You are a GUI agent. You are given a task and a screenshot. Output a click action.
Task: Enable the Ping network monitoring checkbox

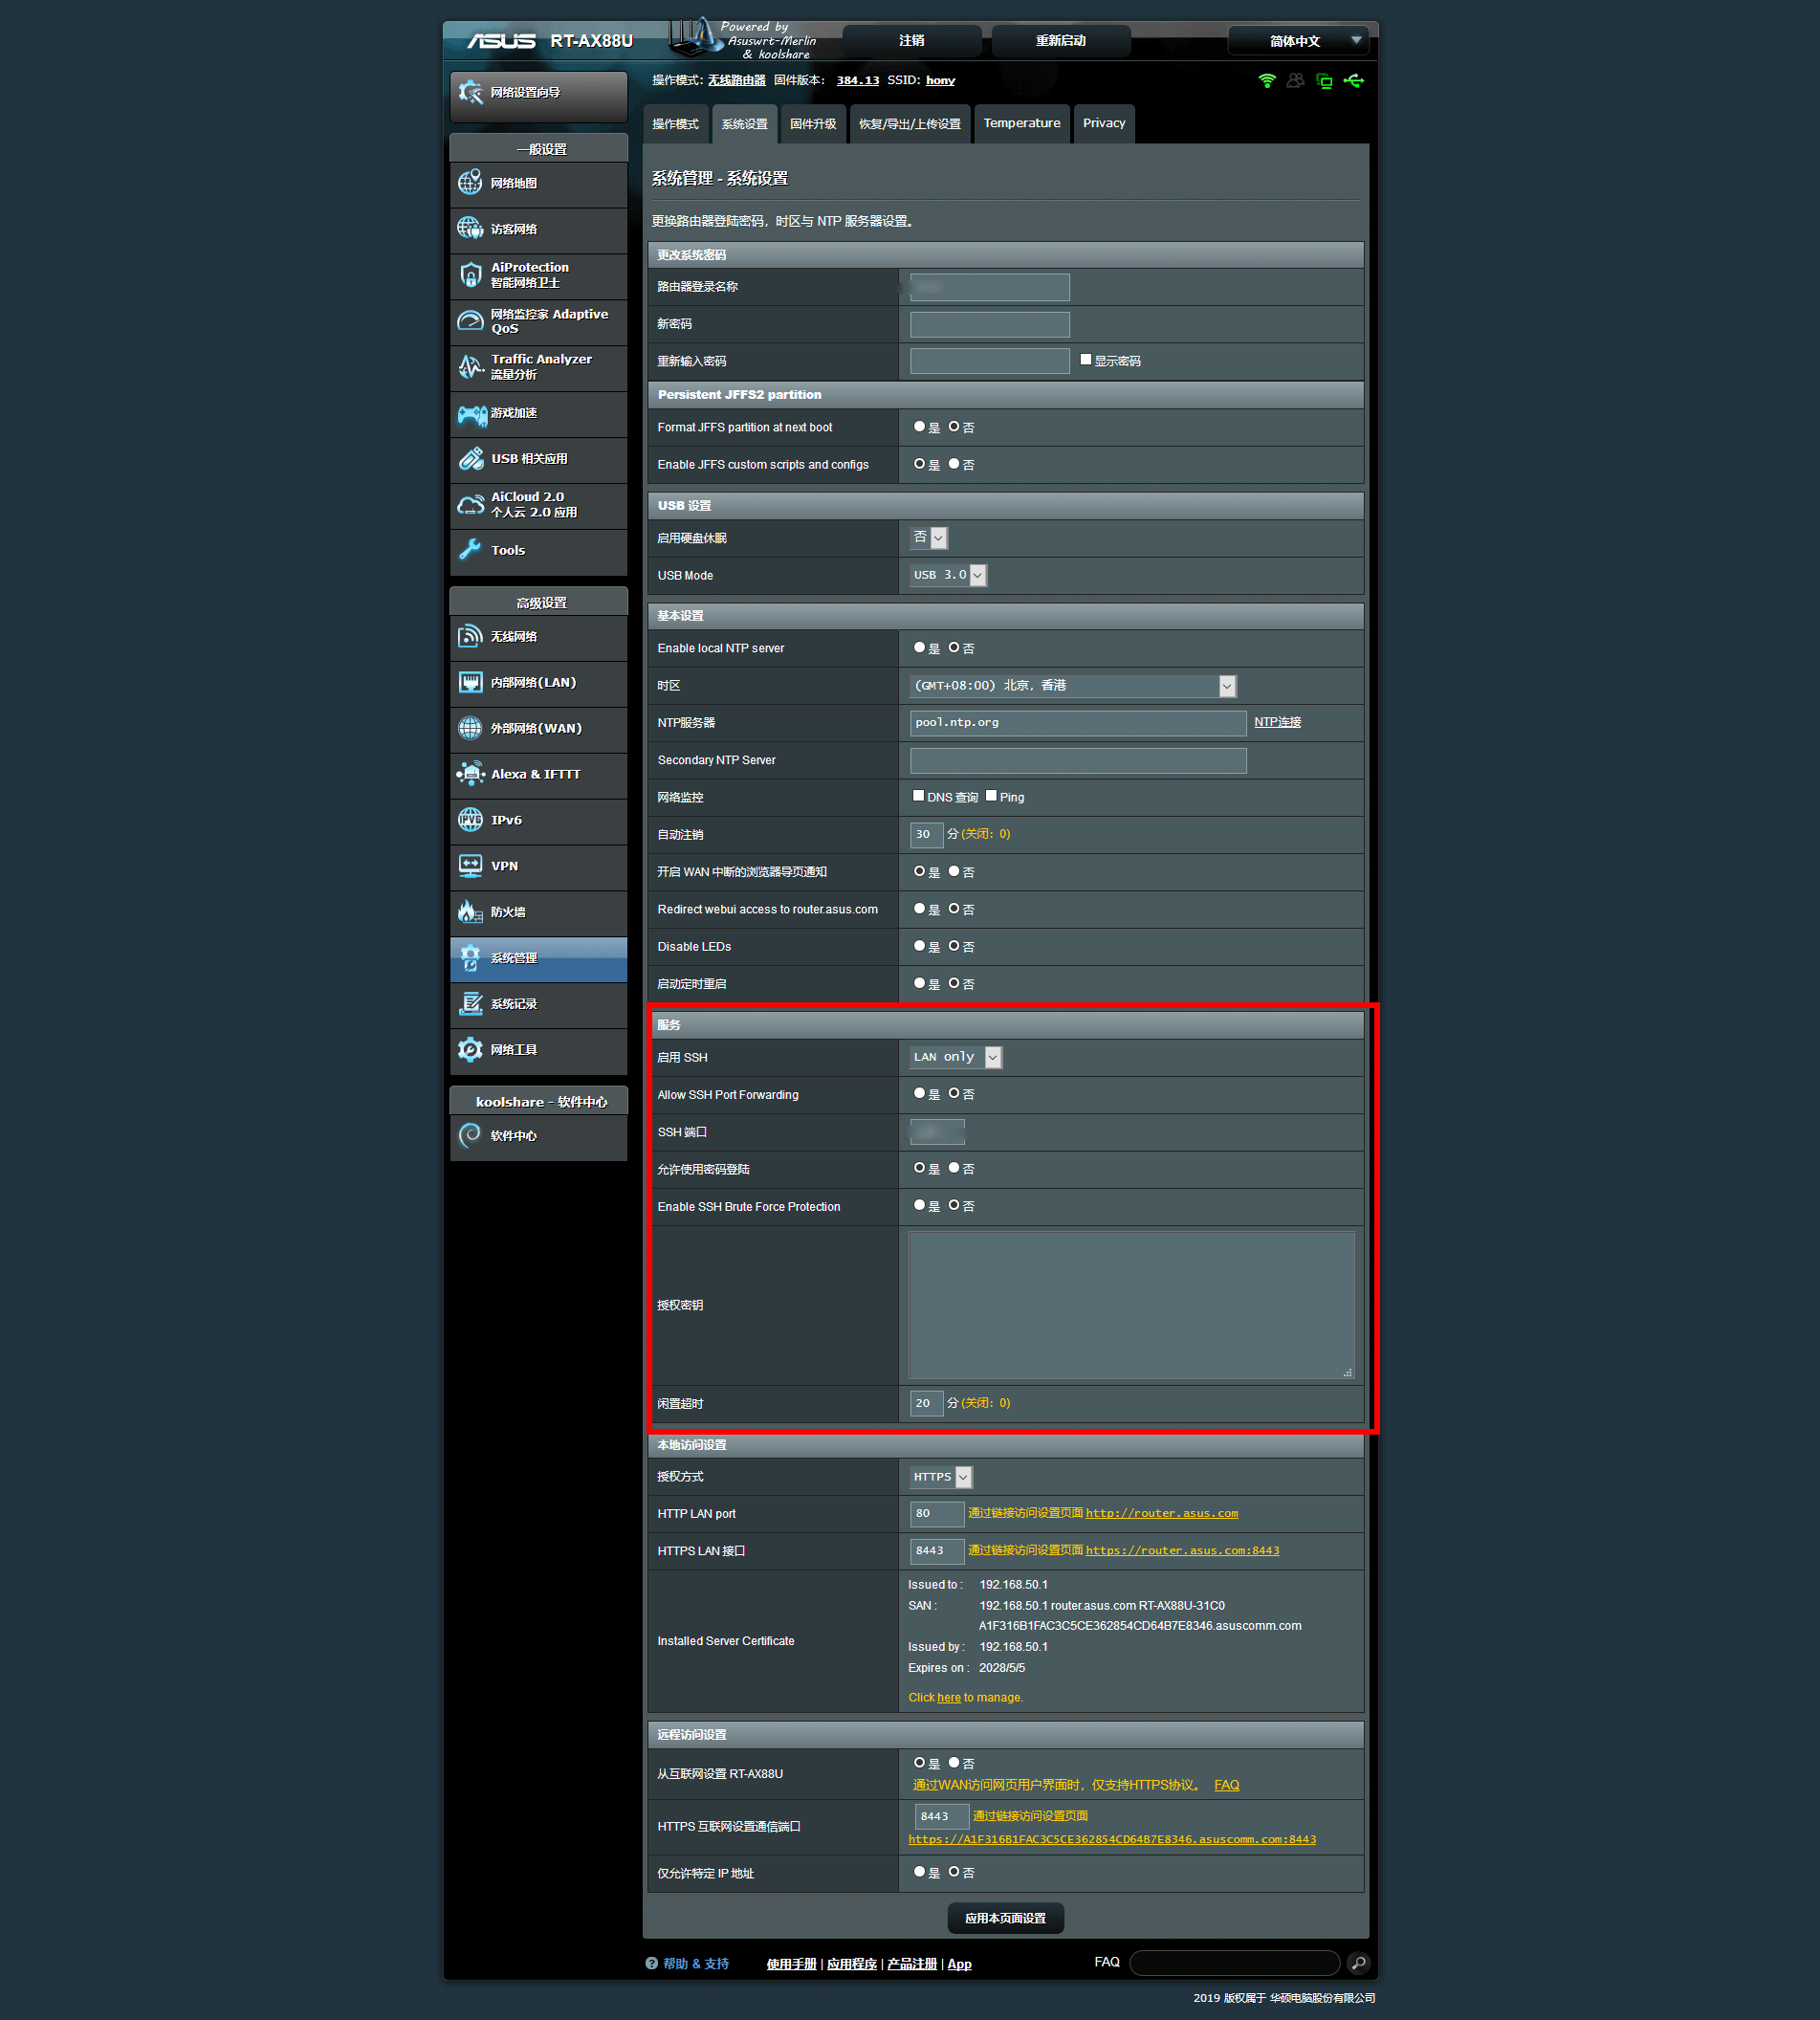(x=991, y=796)
